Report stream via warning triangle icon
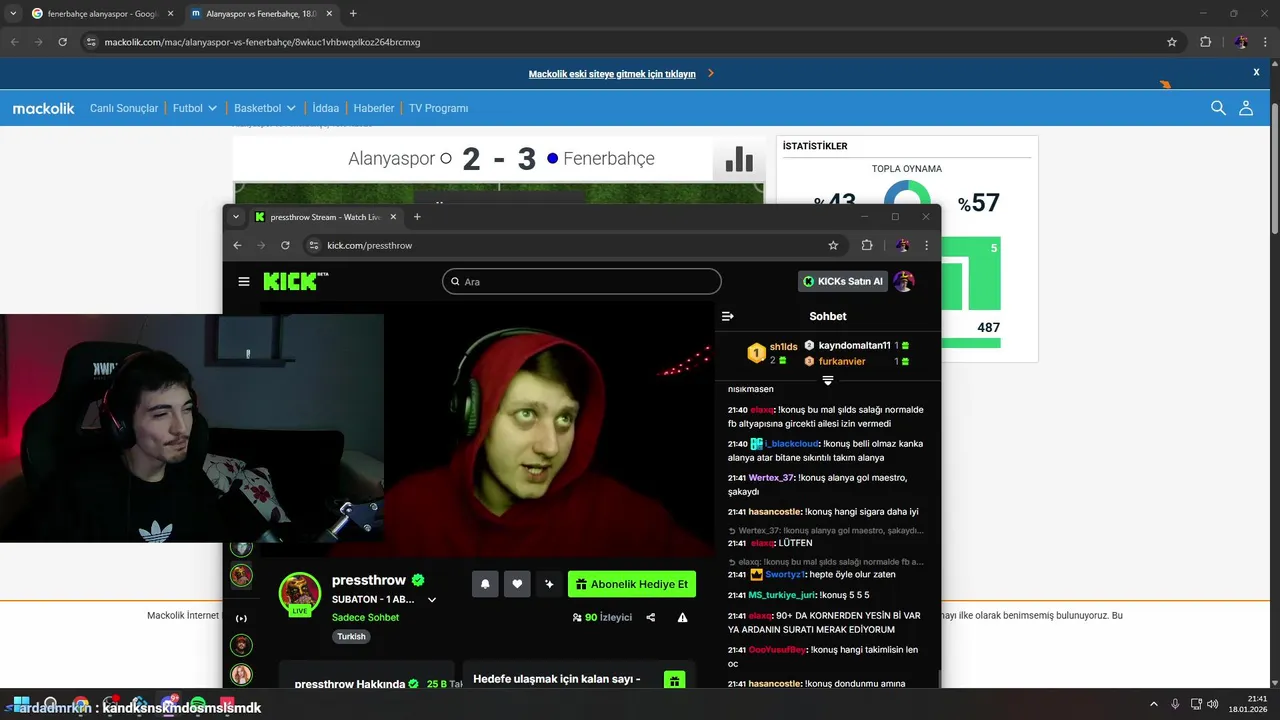Image resolution: width=1280 pixels, height=720 pixels. (683, 618)
